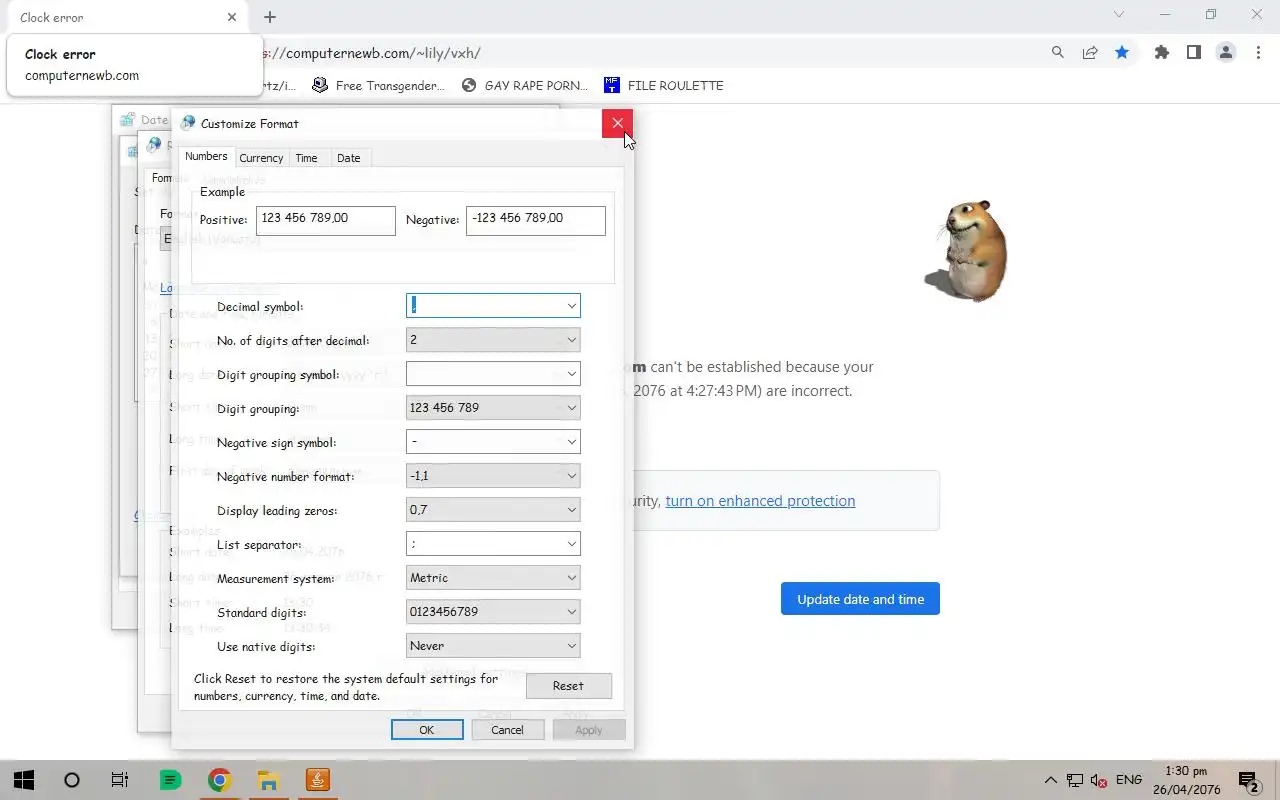1280x800 pixels.
Task: Open the FILE ROULETTE bookmark
Action: point(663,86)
